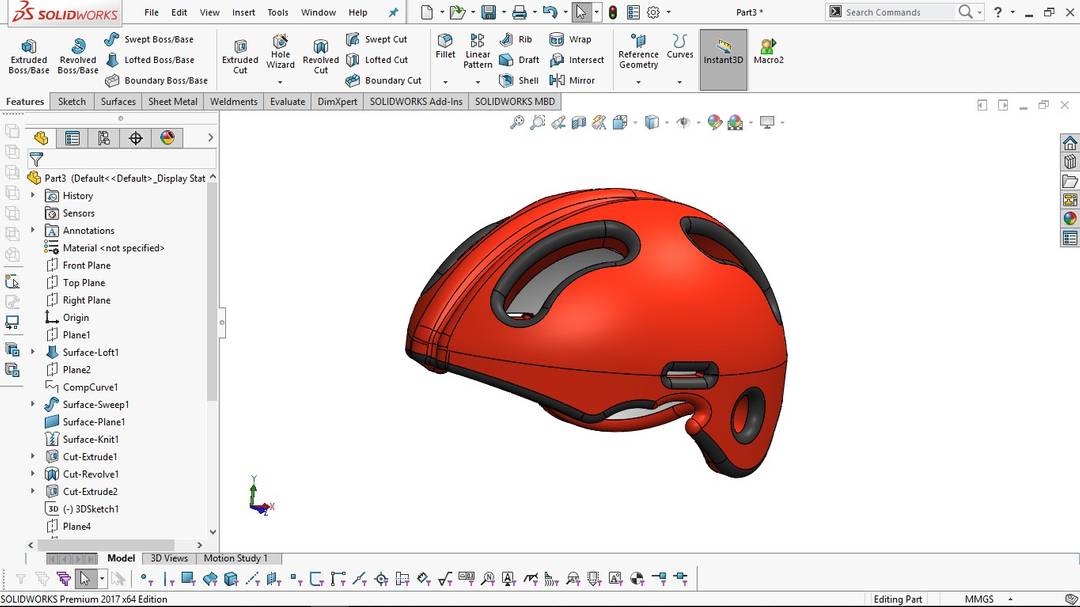Screen dimensions: 1080x607
Task: Click the Help question mark button
Action: click(x=999, y=12)
